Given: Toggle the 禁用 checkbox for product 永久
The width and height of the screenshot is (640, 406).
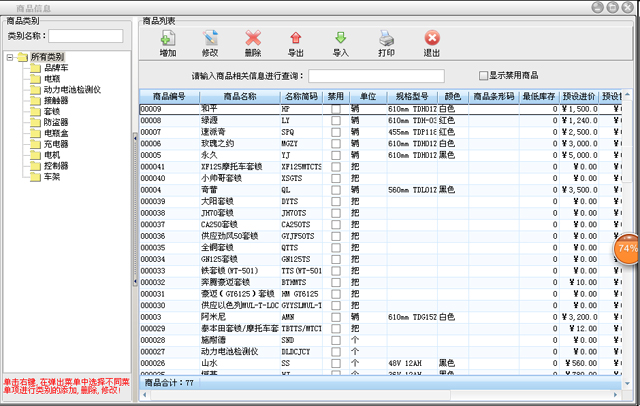Looking at the screenshot, I should click(x=336, y=156).
